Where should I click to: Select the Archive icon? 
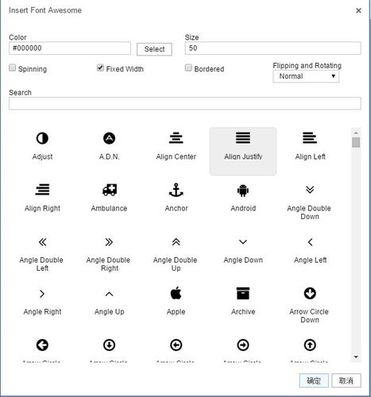point(243,293)
